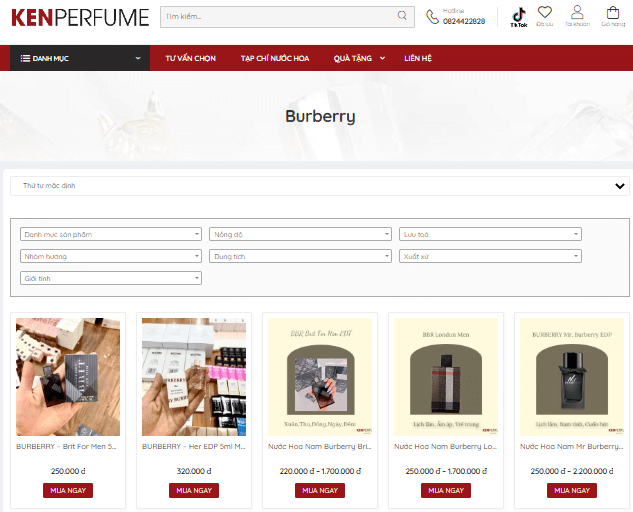Screen dimensions: 633x512
Task: Open Dung tích filter dropdown
Action: pos(300,256)
